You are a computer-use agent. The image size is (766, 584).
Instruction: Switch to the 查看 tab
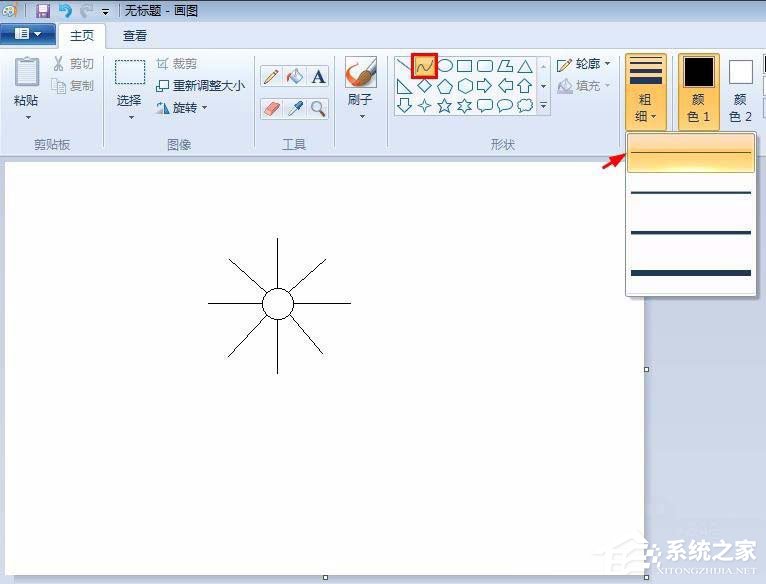[134, 36]
